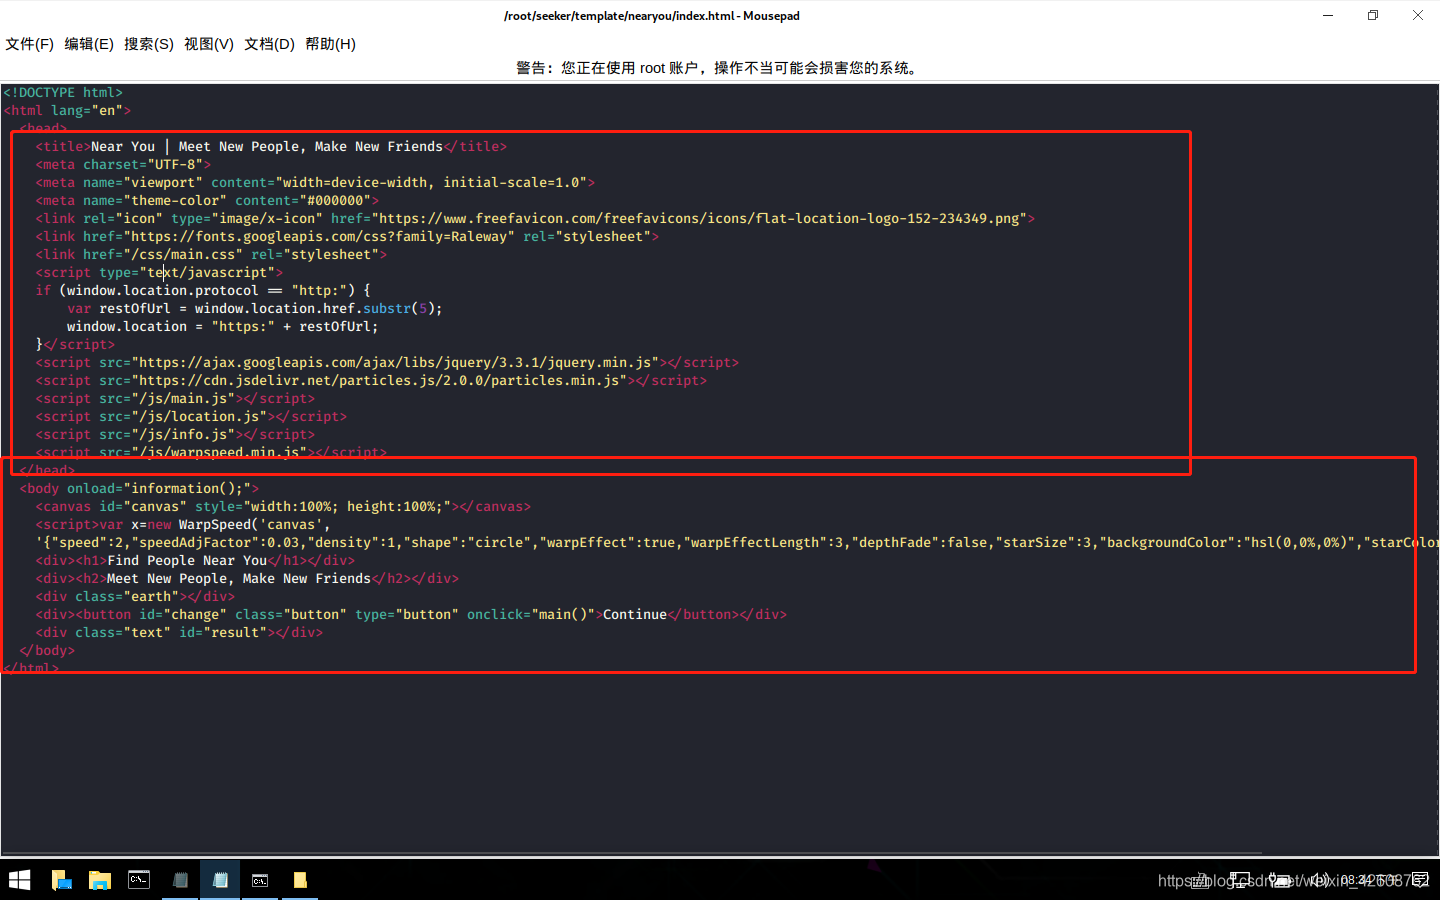The width and height of the screenshot is (1440, 900).
Task: Click the particles.min.js script line
Action: point(371,381)
